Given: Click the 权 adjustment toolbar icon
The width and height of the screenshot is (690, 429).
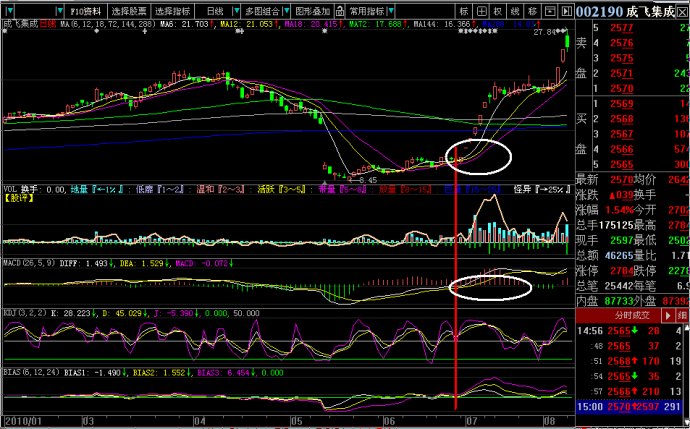Looking at the screenshot, I should tap(497, 9).
